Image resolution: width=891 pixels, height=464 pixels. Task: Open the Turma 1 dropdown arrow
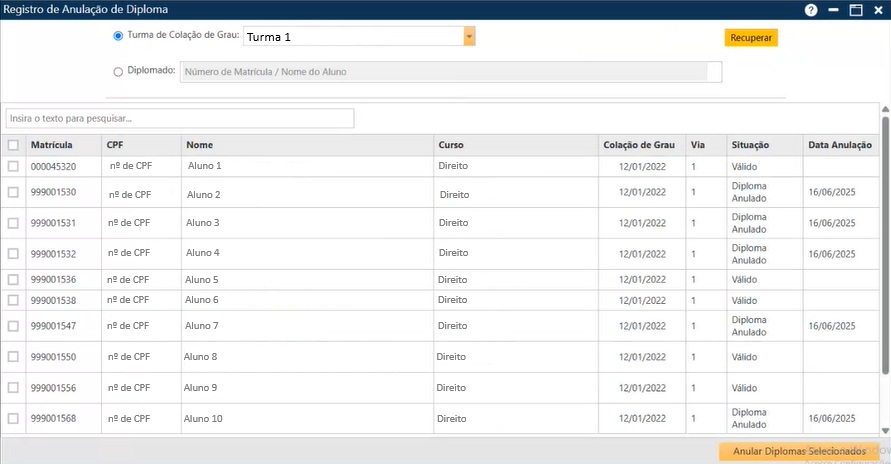[469, 37]
